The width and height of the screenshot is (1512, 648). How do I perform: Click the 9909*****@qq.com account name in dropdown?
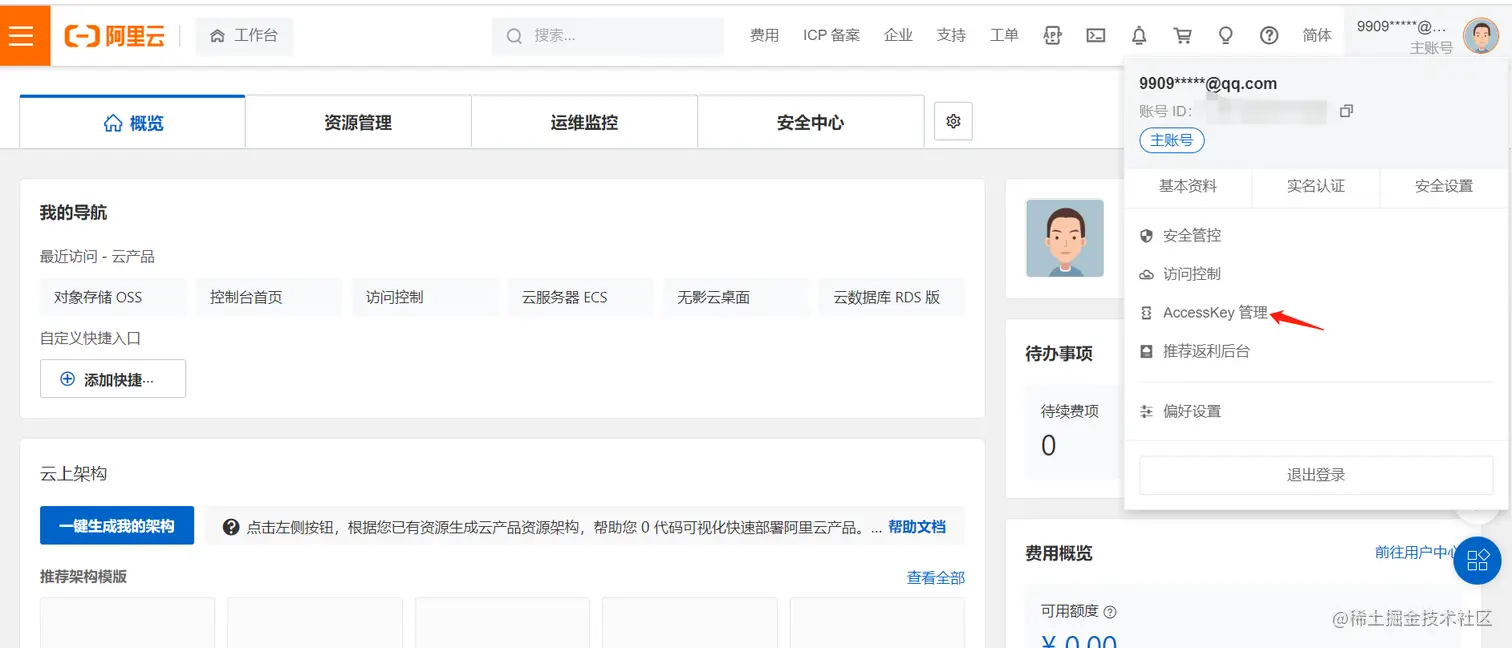[x=1208, y=84]
